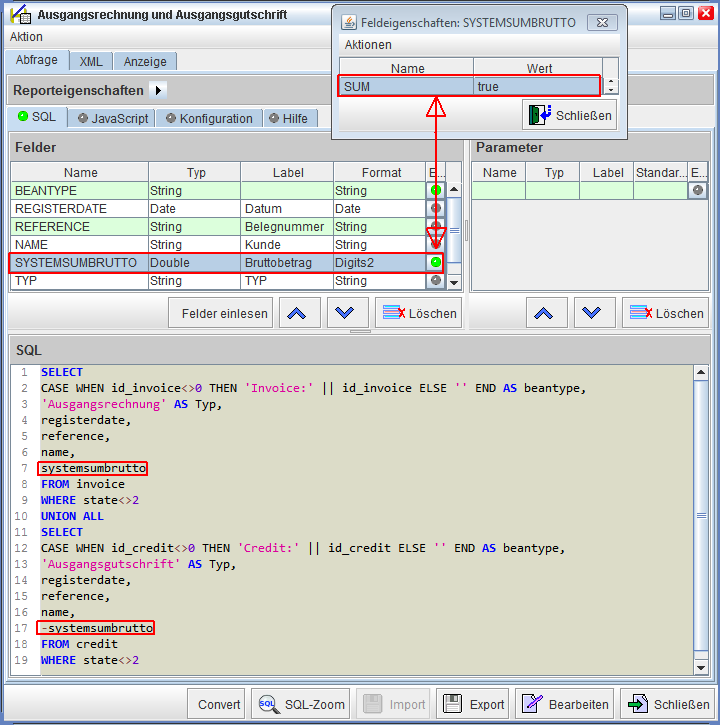Toggle properties indicator of SYSTEMSUMBRUTTO row

435,263
